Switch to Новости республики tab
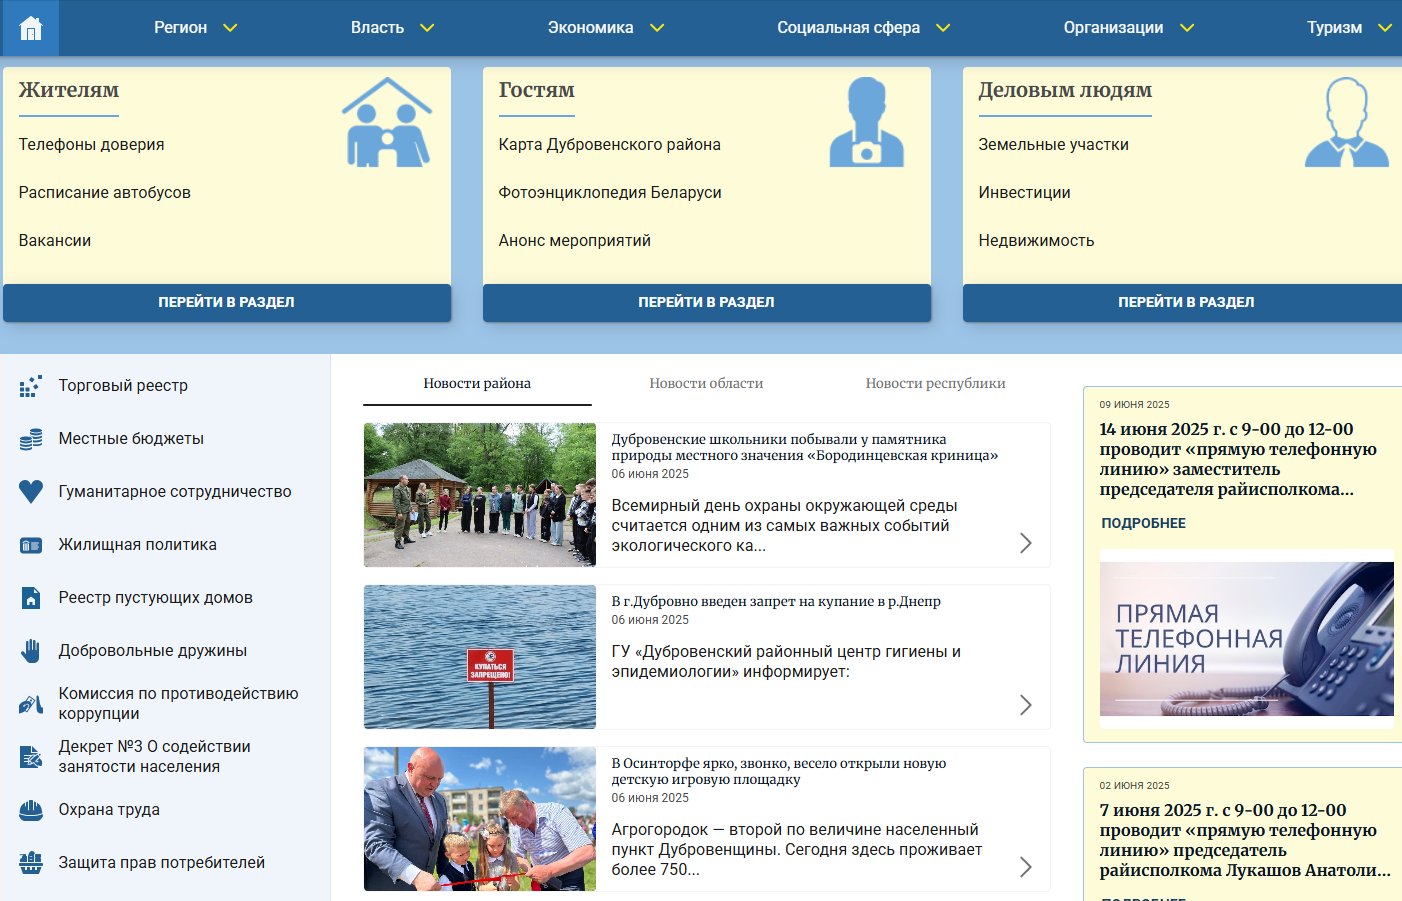Viewport: 1402px width, 901px height. tap(935, 384)
